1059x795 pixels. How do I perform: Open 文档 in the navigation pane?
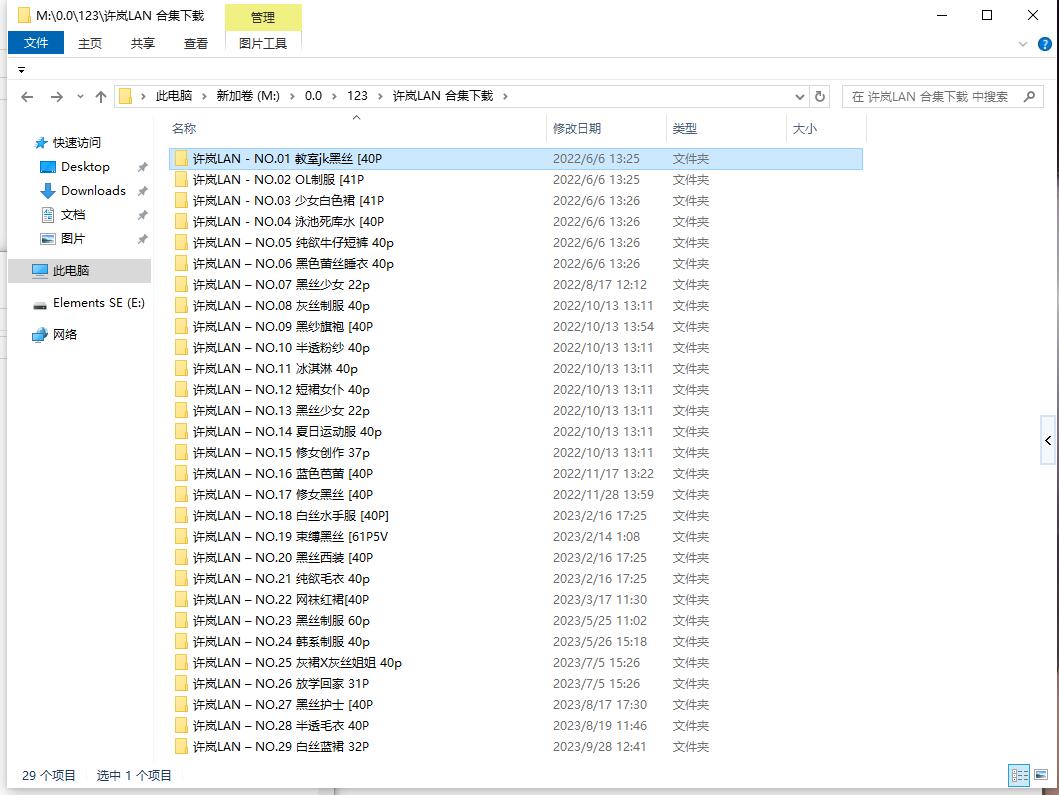point(73,215)
